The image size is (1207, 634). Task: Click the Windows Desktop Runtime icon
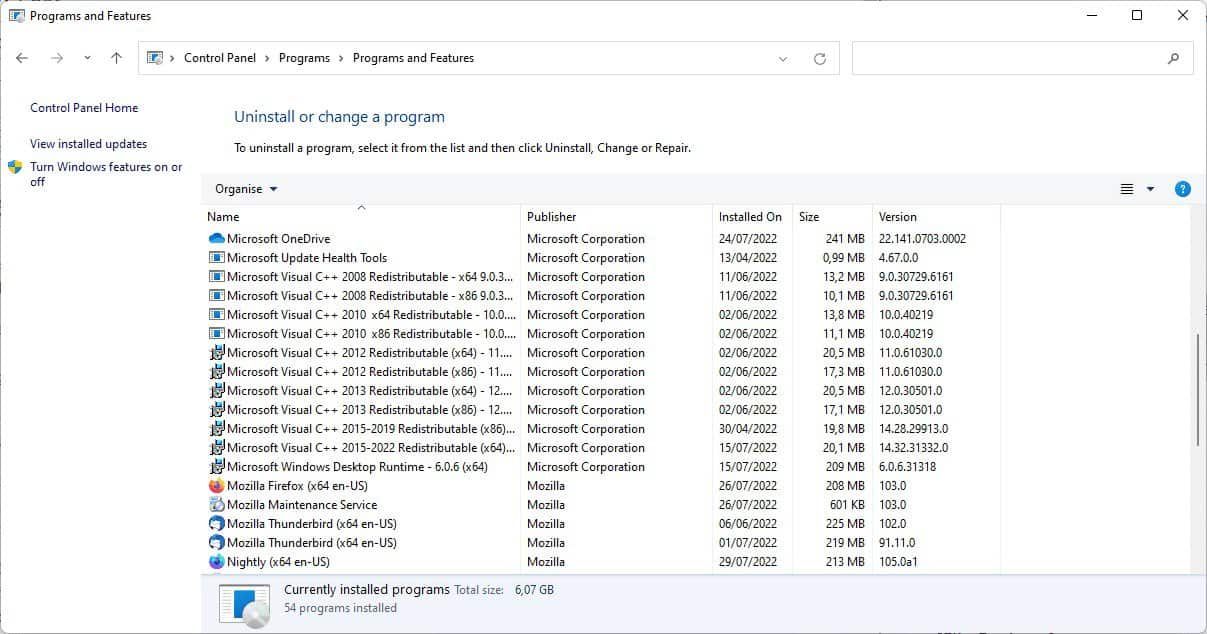pyautogui.click(x=217, y=467)
